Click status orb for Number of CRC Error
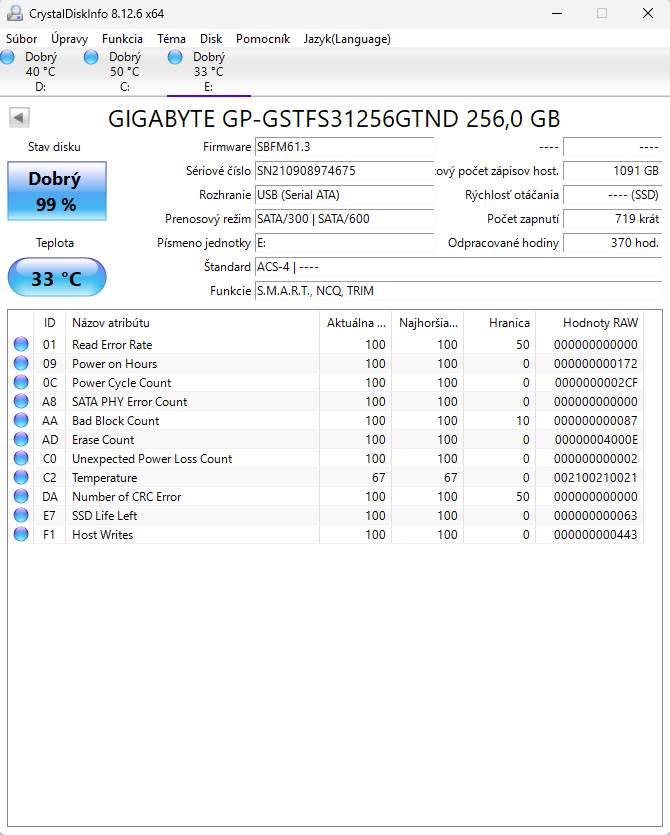670x835 pixels. [21, 497]
